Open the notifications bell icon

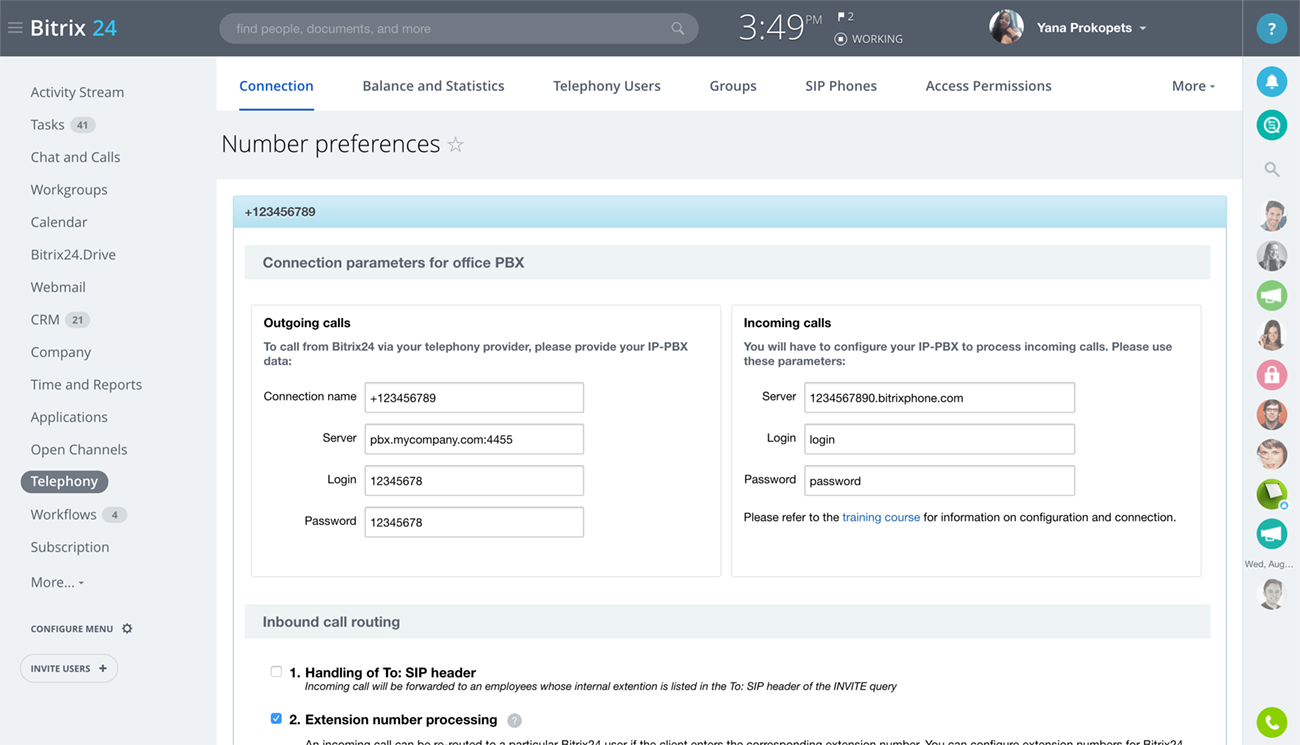[1271, 82]
